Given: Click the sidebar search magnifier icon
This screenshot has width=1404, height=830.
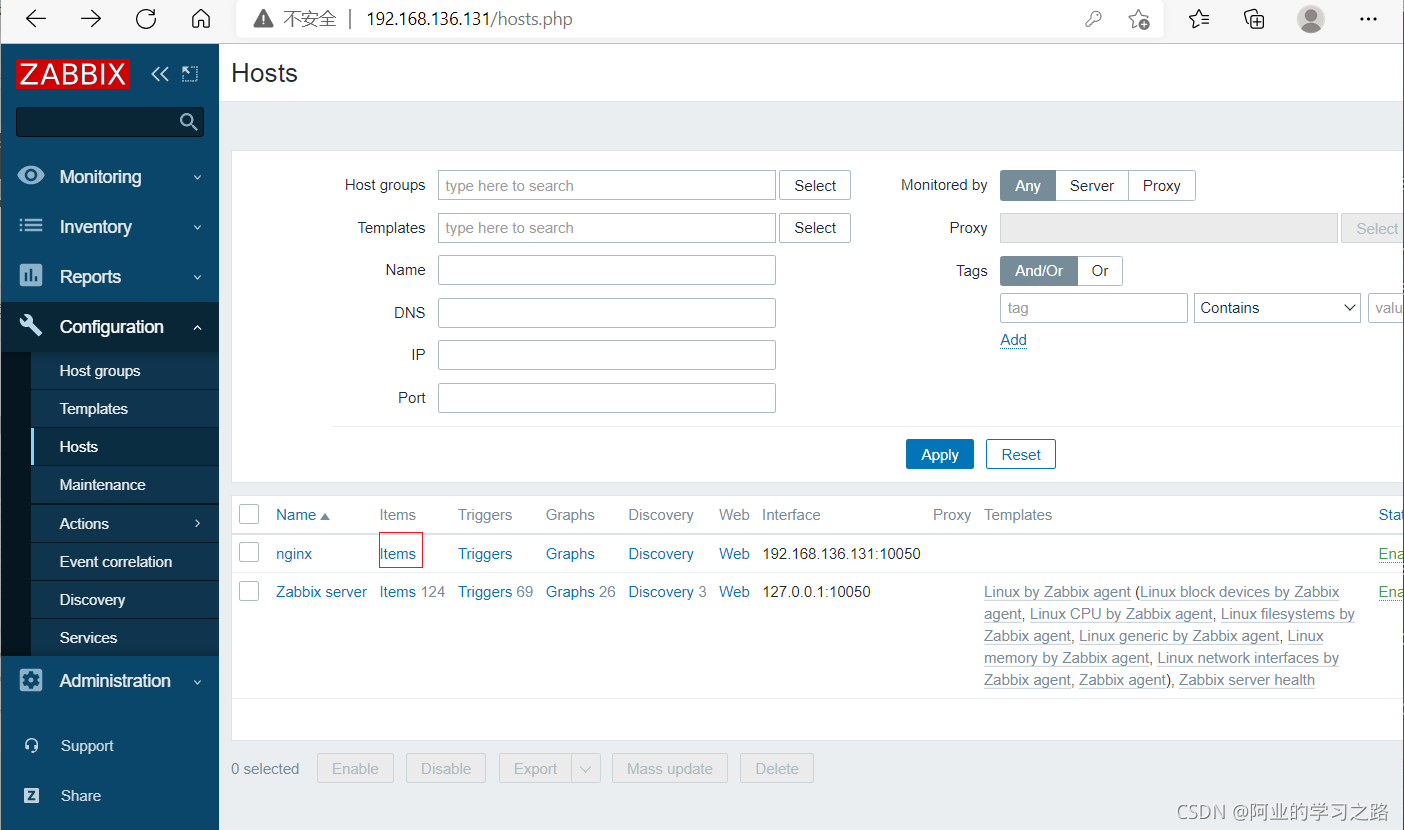Looking at the screenshot, I should (188, 122).
